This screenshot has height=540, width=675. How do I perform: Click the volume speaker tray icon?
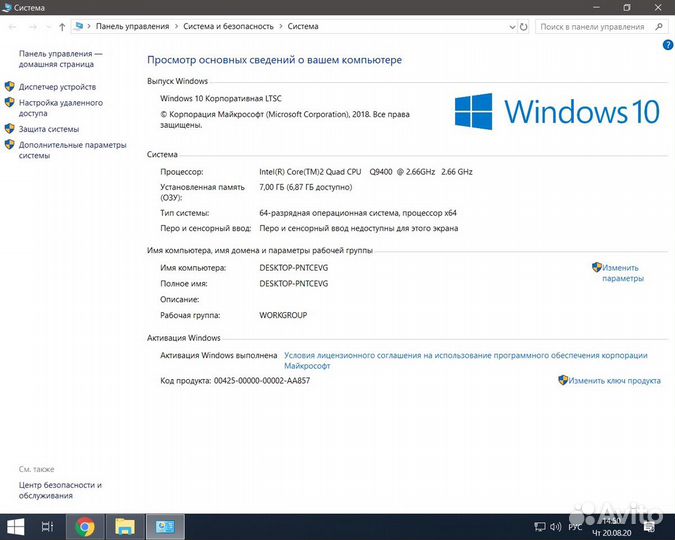[x=555, y=527]
